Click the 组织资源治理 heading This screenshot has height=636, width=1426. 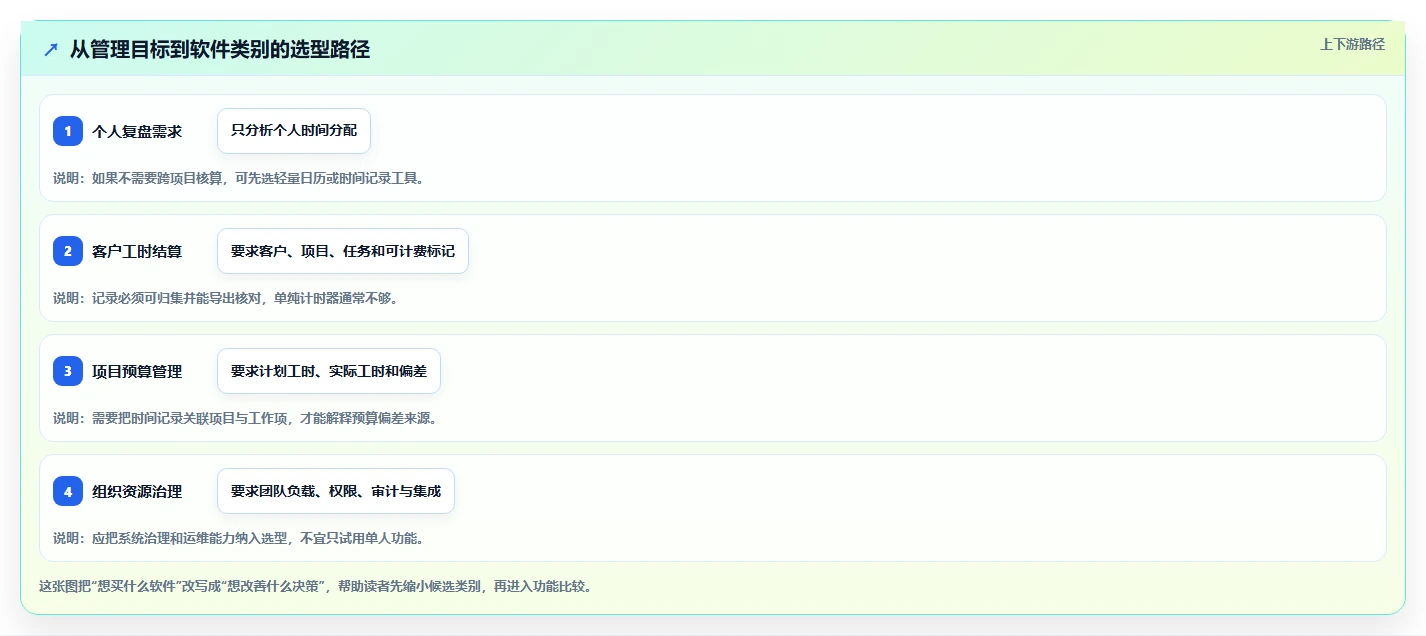137,491
